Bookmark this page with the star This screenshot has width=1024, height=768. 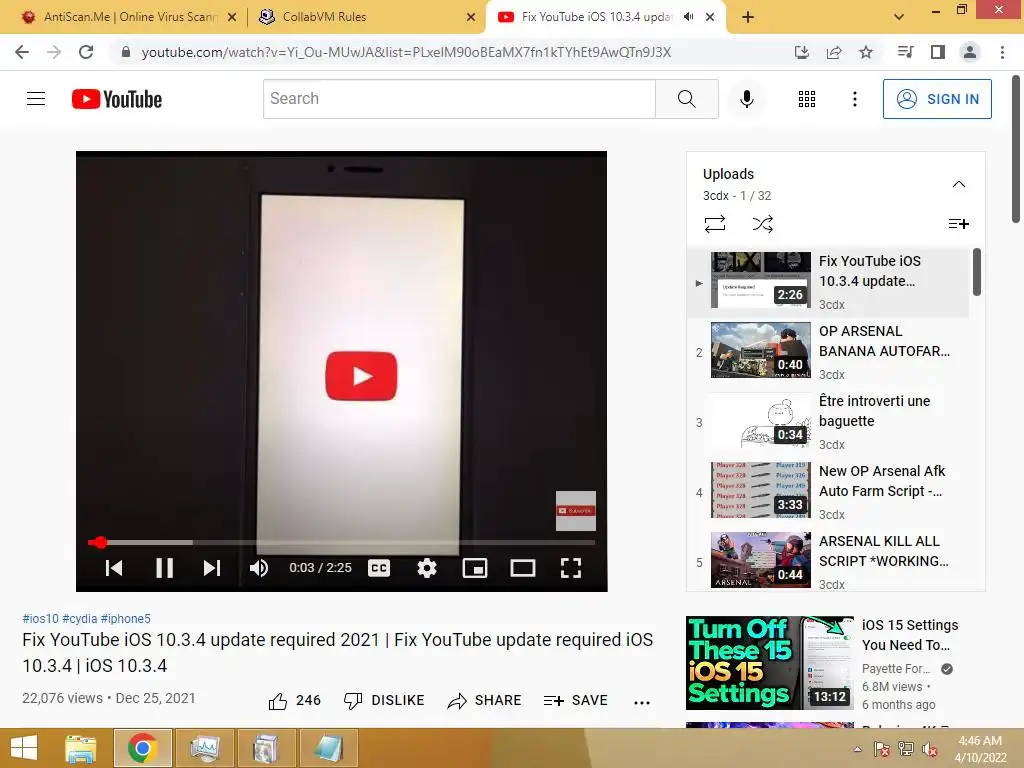tap(865, 52)
